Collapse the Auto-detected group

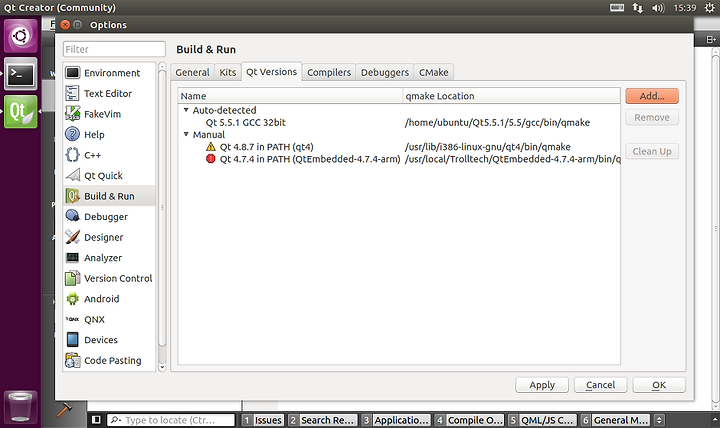pyautogui.click(x=186, y=110)
